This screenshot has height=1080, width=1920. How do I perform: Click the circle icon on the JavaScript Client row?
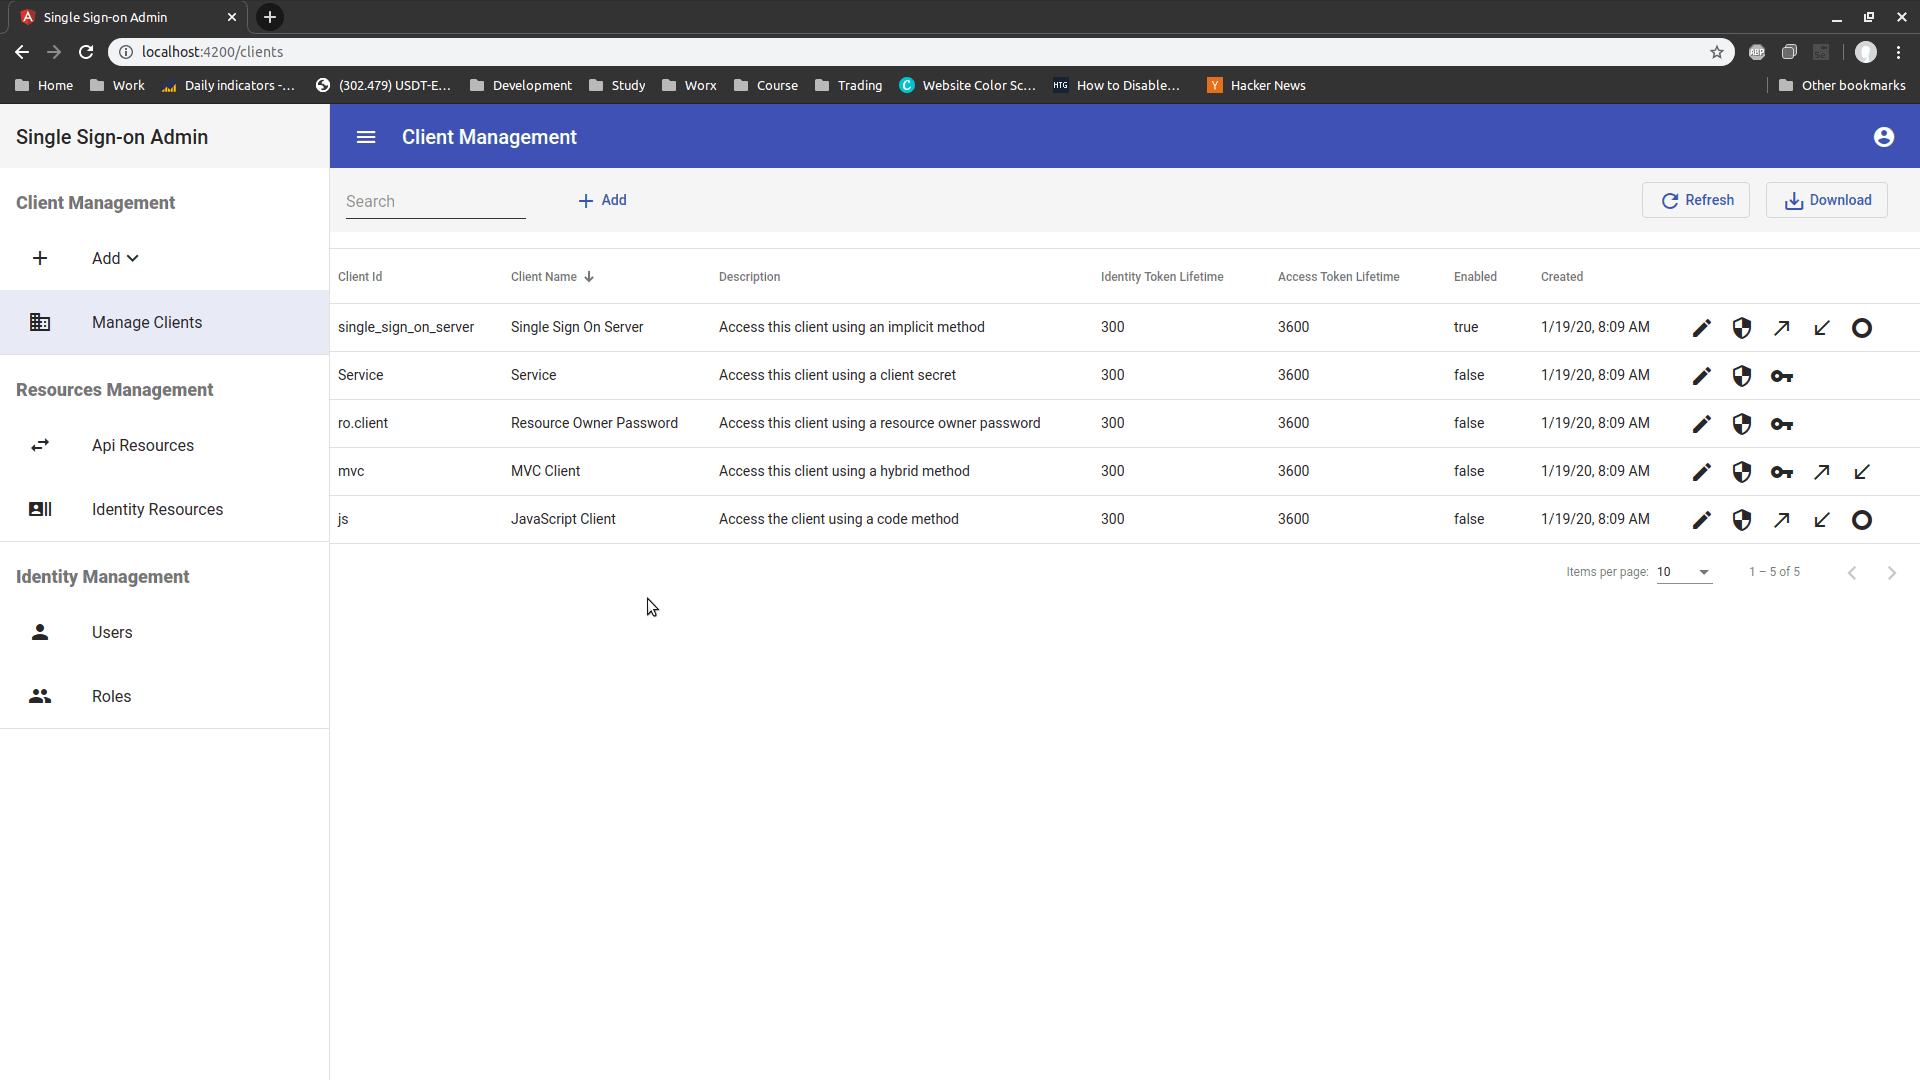pos(1861,520)
